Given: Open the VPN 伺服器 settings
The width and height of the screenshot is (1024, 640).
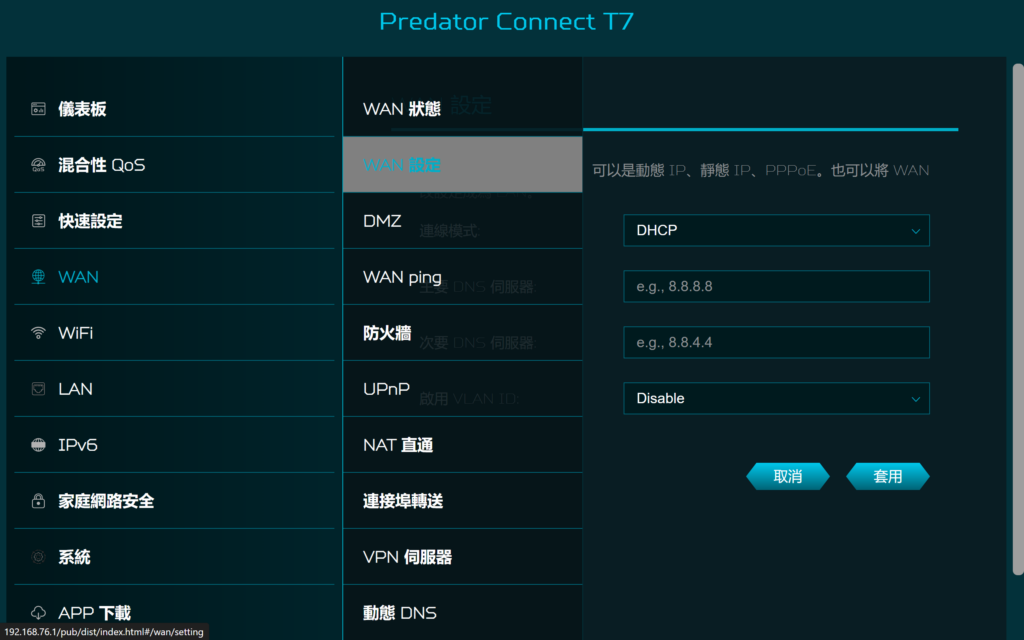Looking at the screenshot, I should click(462, 557).
